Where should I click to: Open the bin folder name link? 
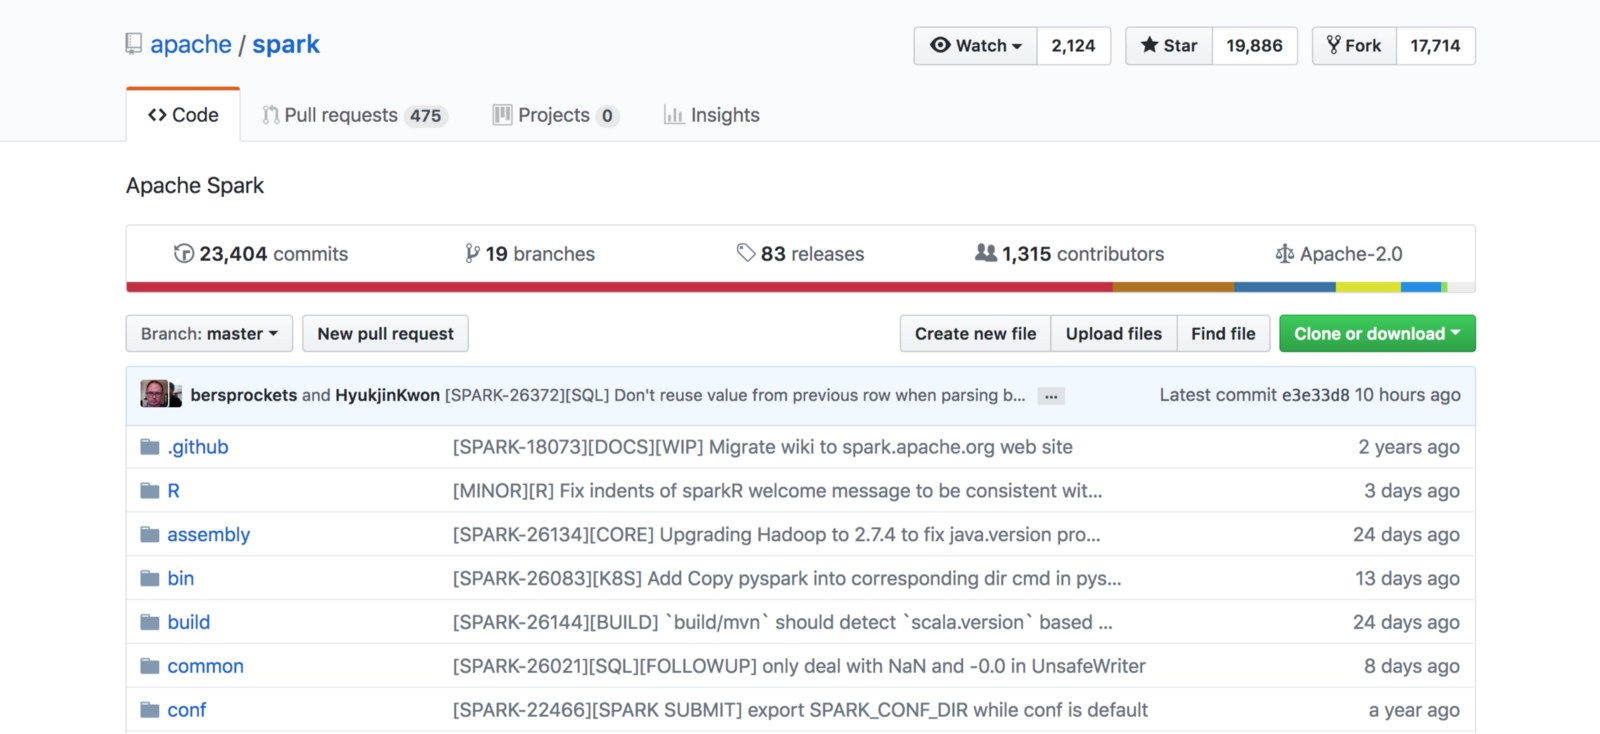[181, 578]
